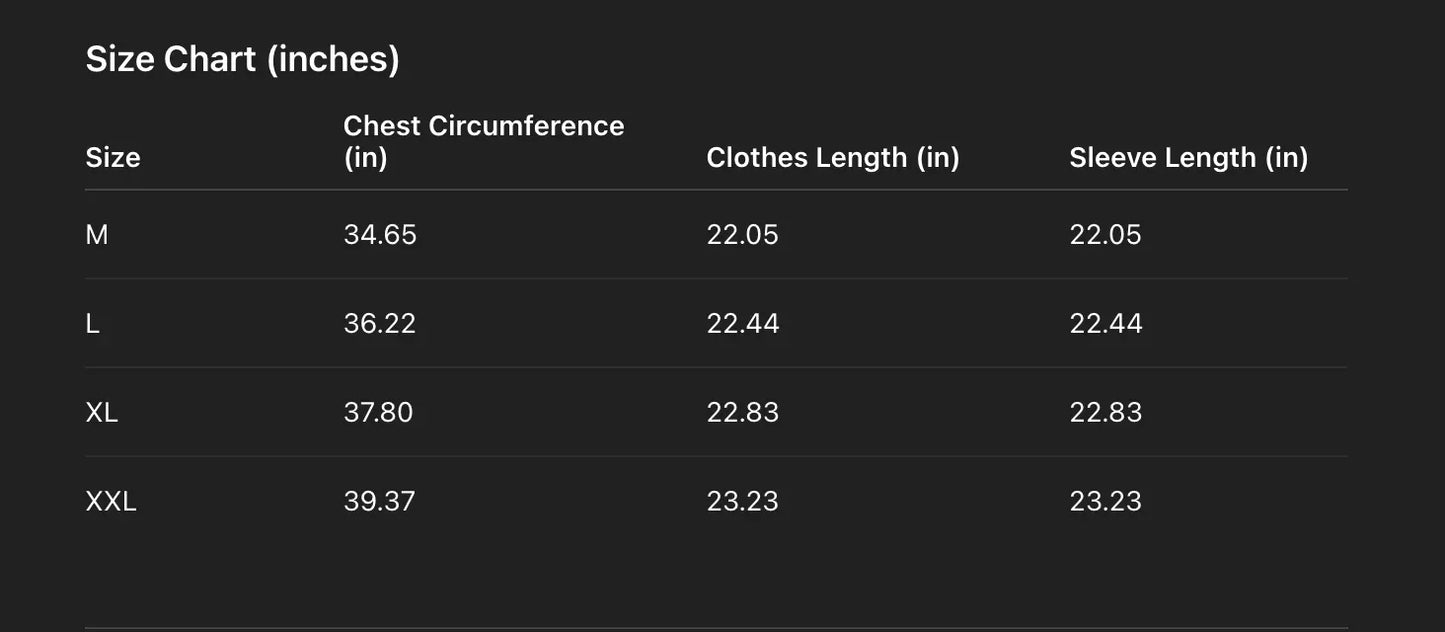The image size is (1445, 632).
Task: Select the XL size row label
Action: 102,413
